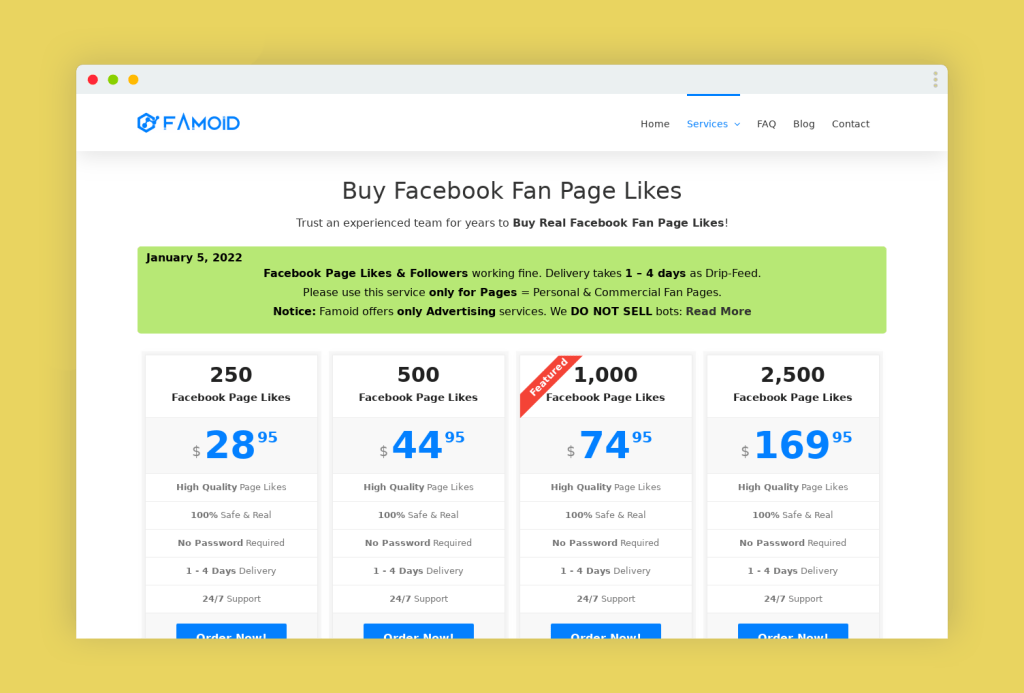
Task: Expand the Services dropdown chevron
Action: (737, 124)
